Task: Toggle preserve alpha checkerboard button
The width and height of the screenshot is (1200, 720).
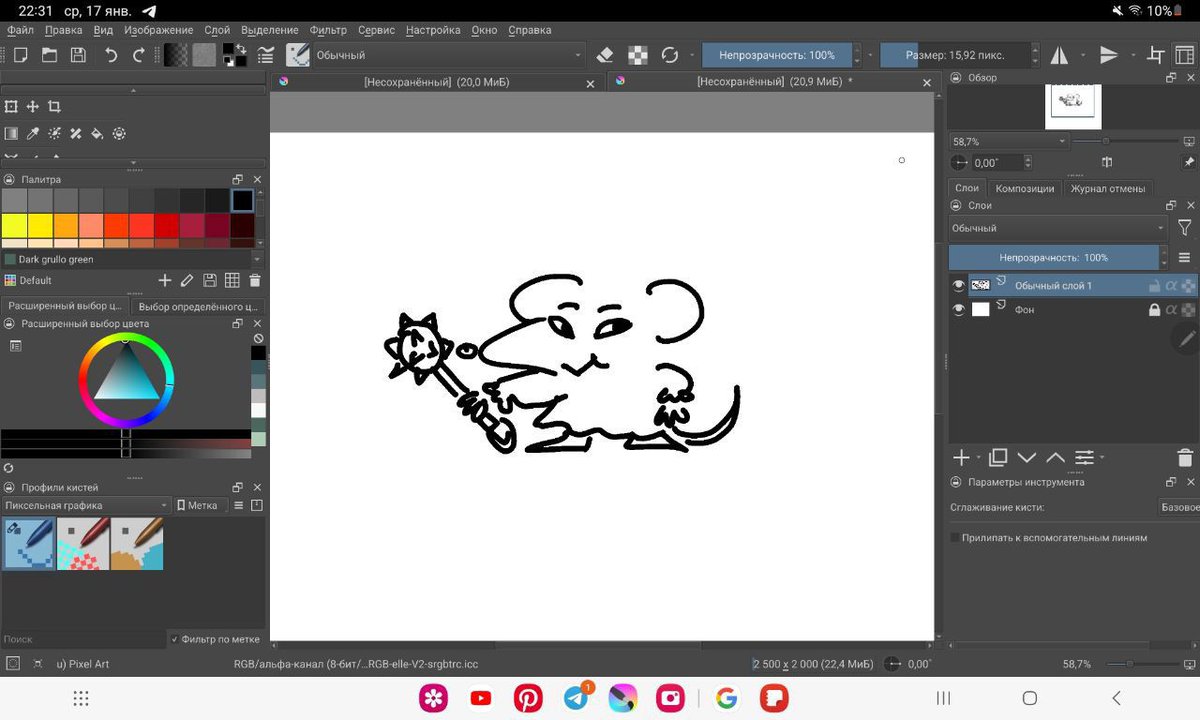Action: point(637,56)
